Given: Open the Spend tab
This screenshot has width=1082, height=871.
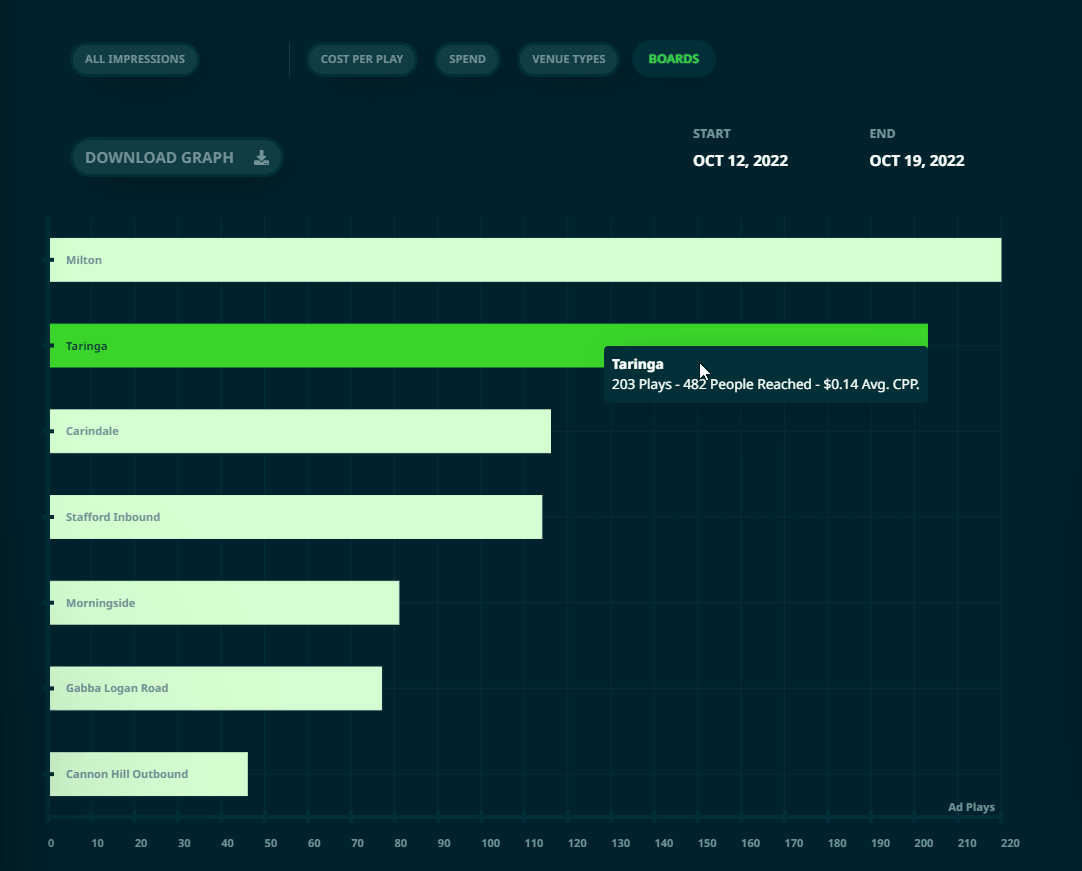Looking at the screenshot, I should click(x=467, y=59).
